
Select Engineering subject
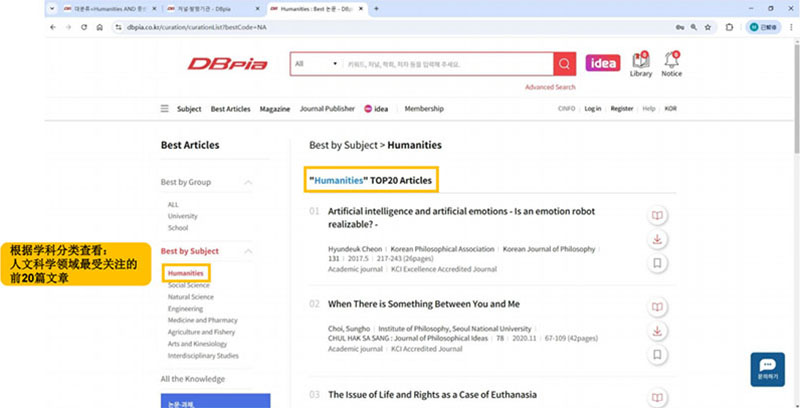(x=185, y=309)
